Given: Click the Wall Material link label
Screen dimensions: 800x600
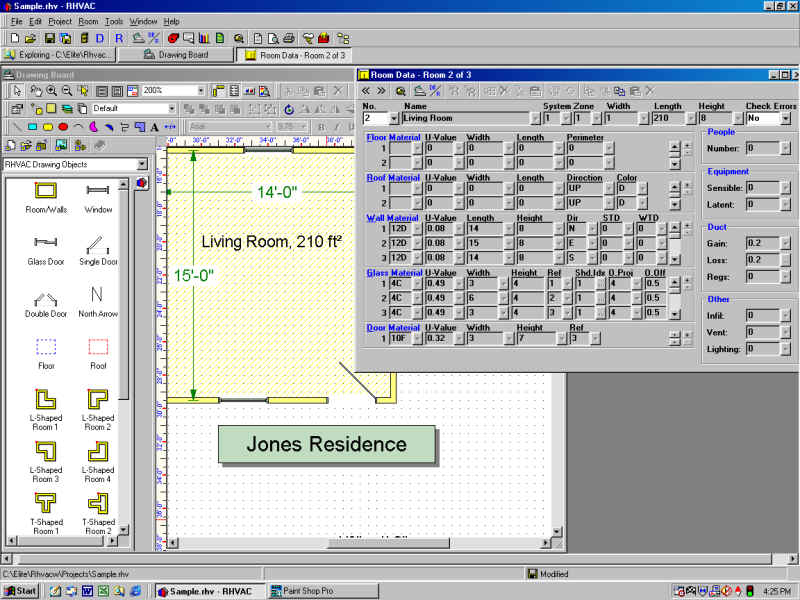Looking at the screenshot, I should click(393, 218).
